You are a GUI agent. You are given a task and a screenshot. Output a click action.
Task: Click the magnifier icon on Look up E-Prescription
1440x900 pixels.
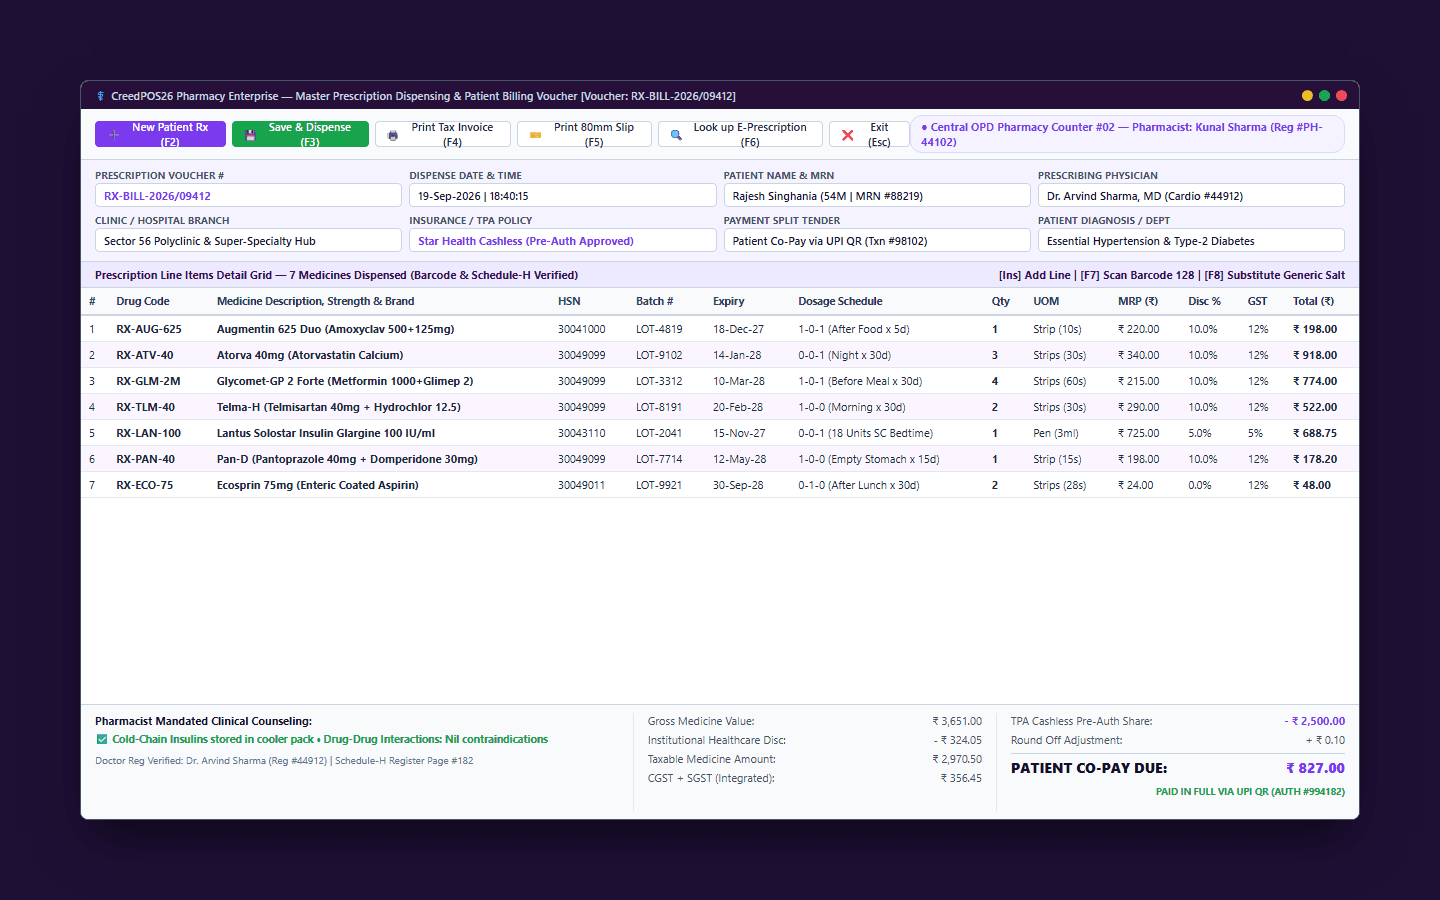676,135
